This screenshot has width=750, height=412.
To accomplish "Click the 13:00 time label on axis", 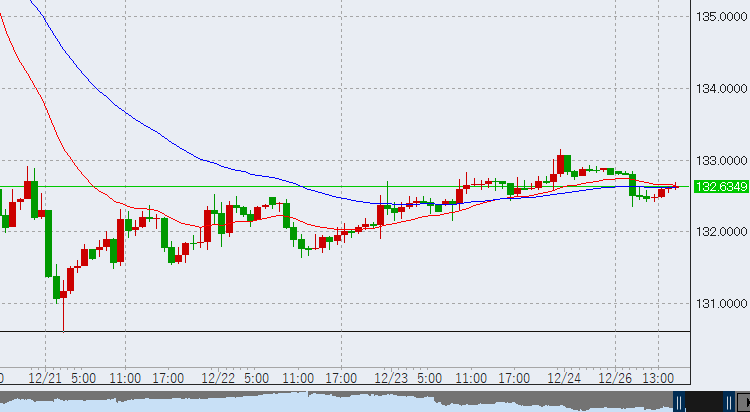I will pyautogui.click(x=659, y=378).
